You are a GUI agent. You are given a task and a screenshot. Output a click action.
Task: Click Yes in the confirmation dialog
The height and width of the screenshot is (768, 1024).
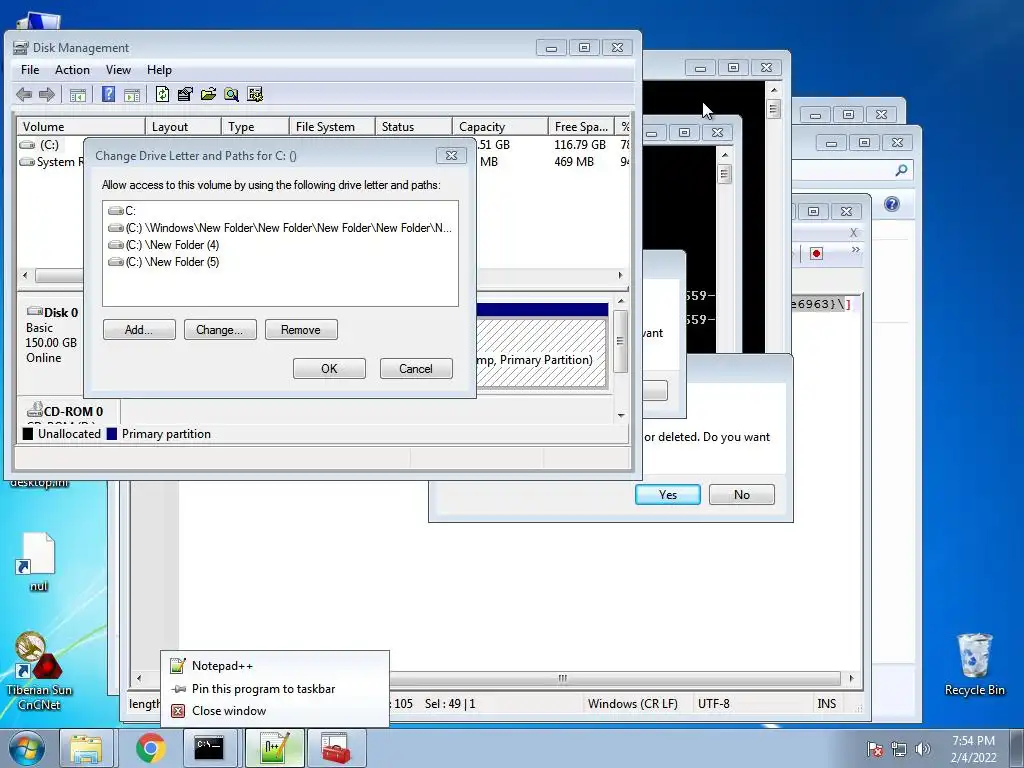tap(667, 494)
